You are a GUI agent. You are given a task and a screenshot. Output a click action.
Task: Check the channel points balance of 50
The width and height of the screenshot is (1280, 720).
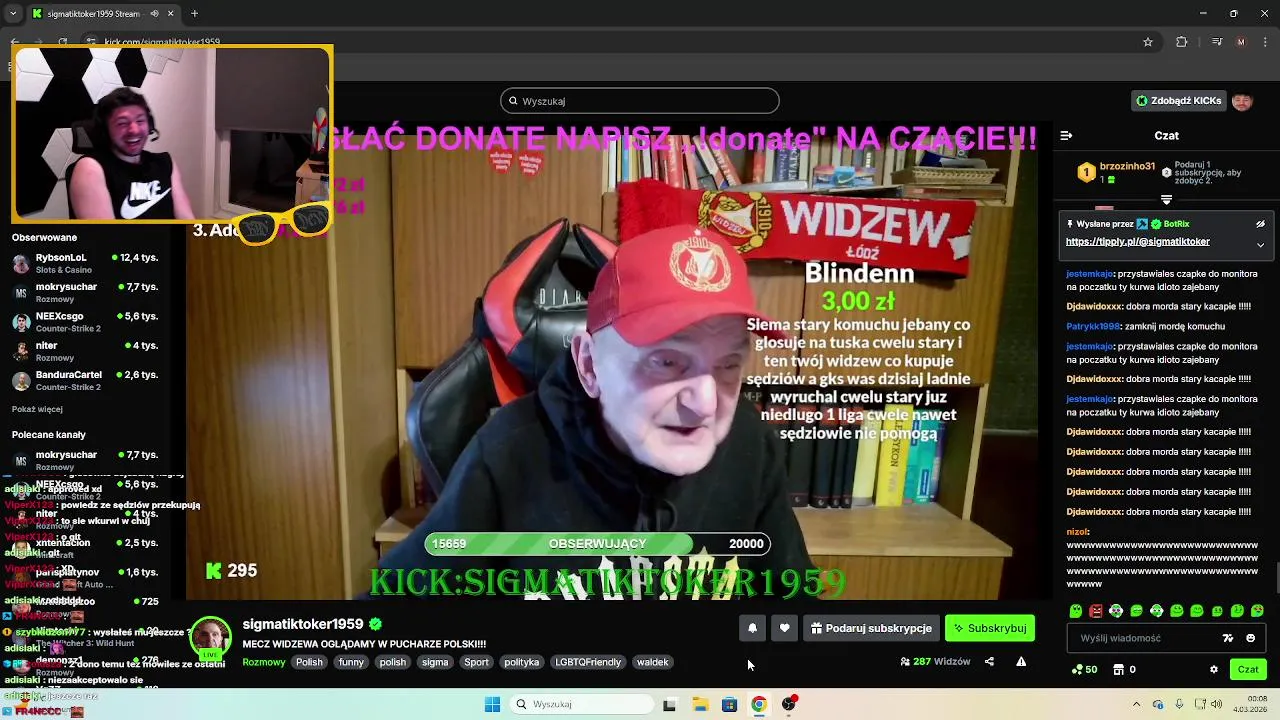coord(1084,669)
